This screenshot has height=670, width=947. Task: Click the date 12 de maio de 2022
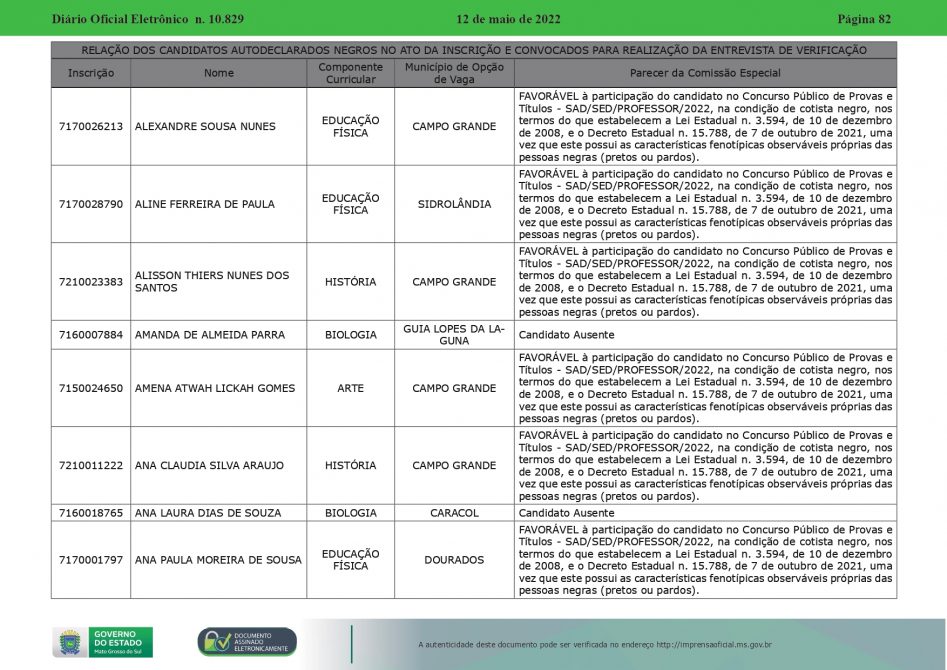pyautogui.click(x=508, y=19)
